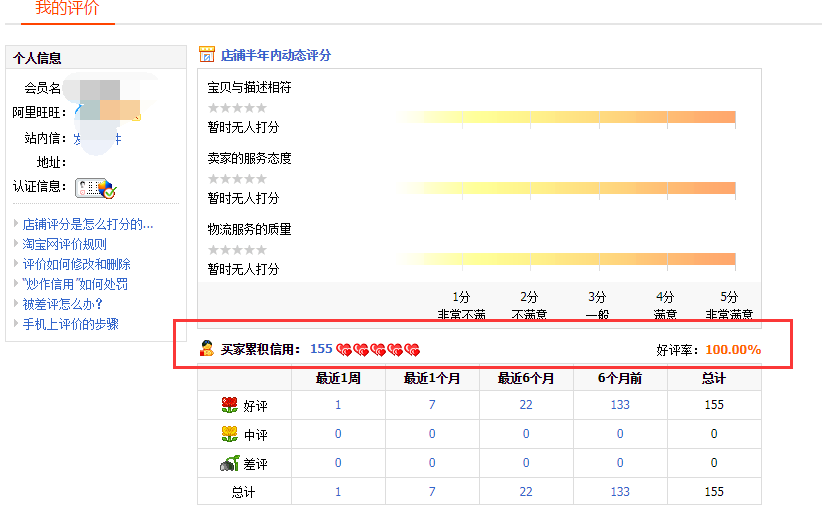The image size is (822, 511).
Task: Click the buyer credit person icon
Action: click(x=207, y=349)
